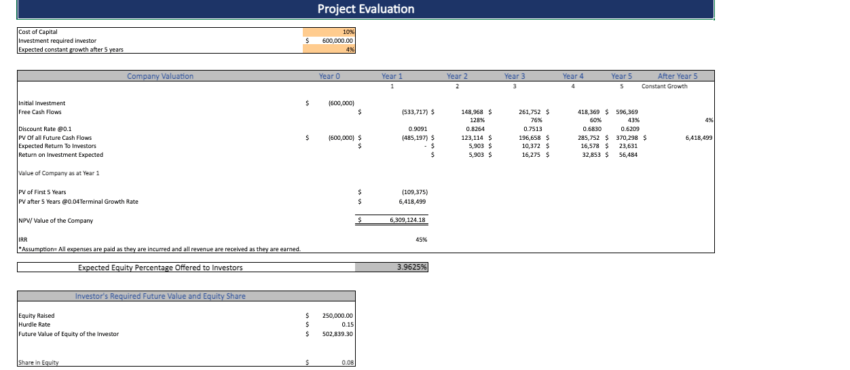Select the PV after 5 Years Terminal Growth Rate label
The height and width of the screenshot is (370, 850).
79,202
